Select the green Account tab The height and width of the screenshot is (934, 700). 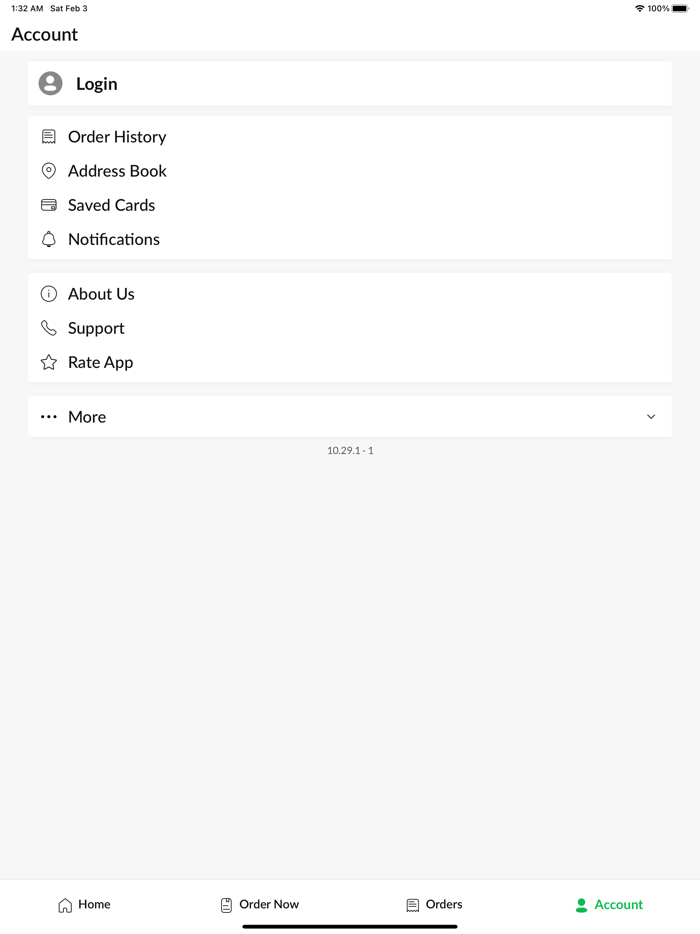click(x=609, y=905)
